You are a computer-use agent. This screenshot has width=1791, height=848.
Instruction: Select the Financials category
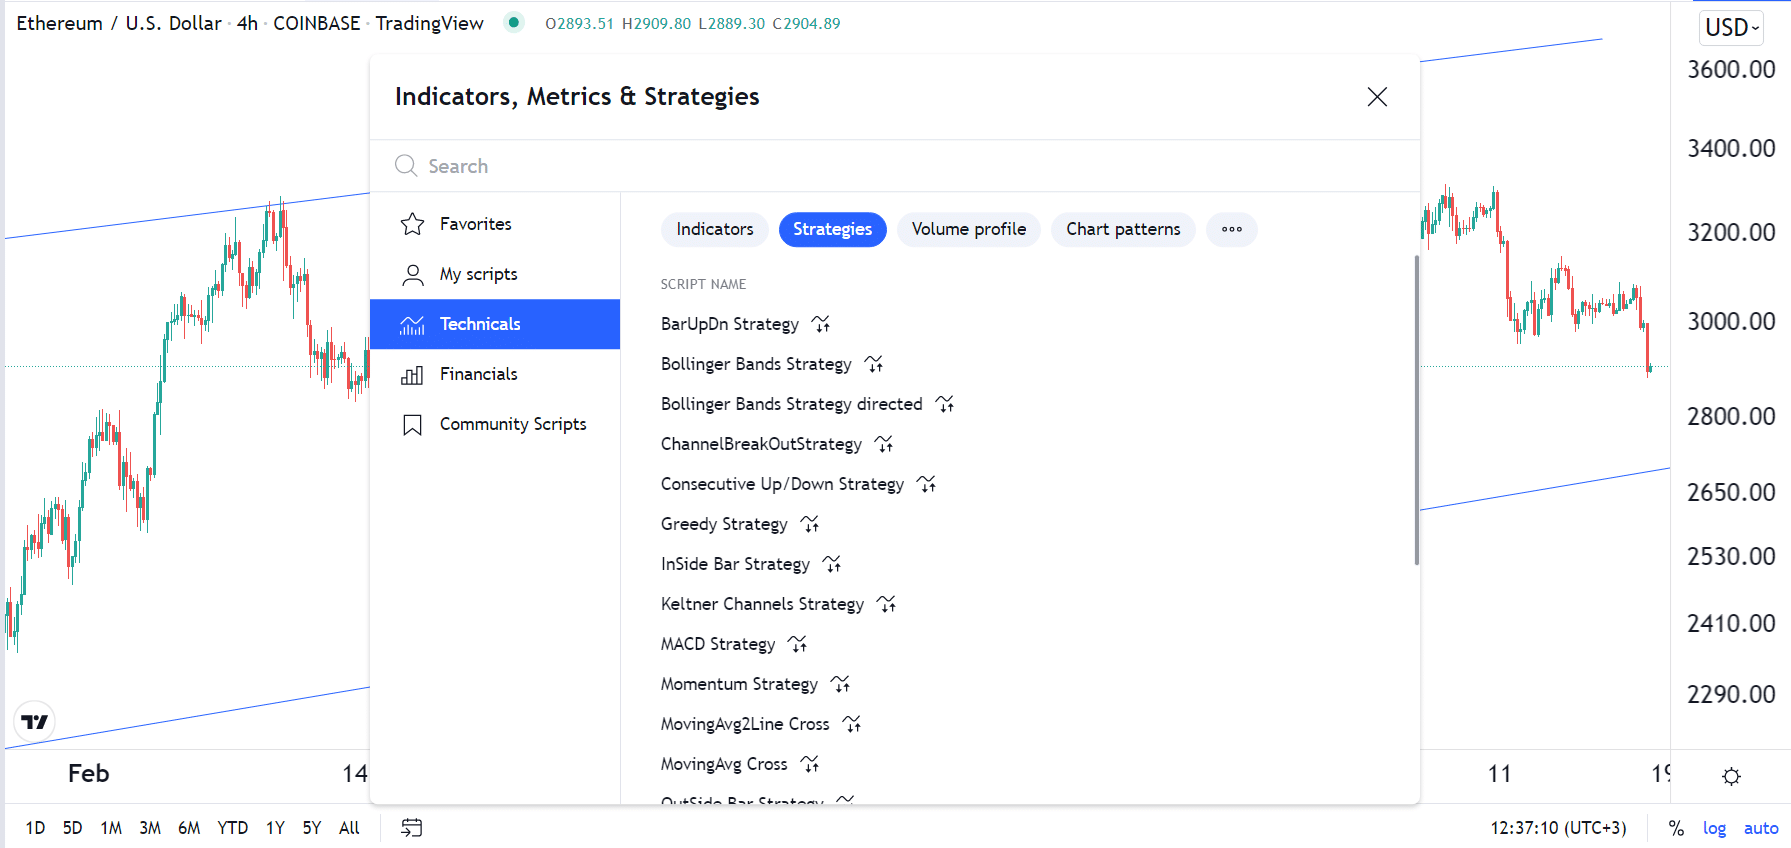495,374
